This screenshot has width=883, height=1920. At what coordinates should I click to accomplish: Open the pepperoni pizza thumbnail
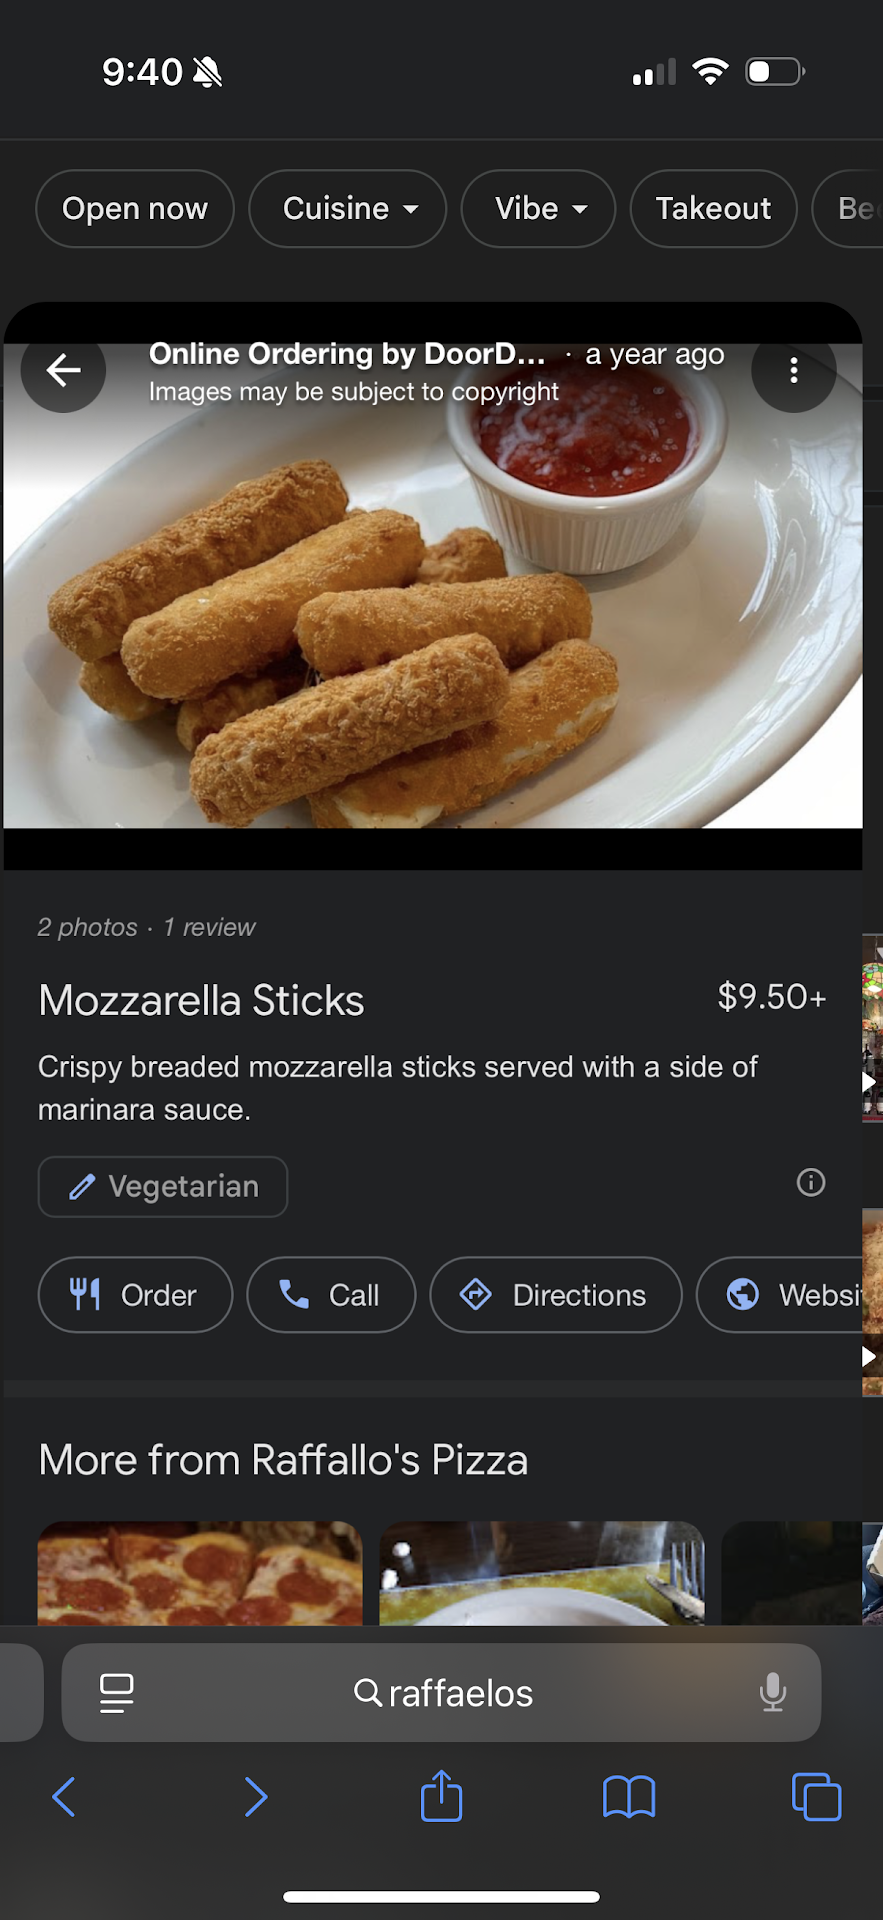(x=200, y=1573)
